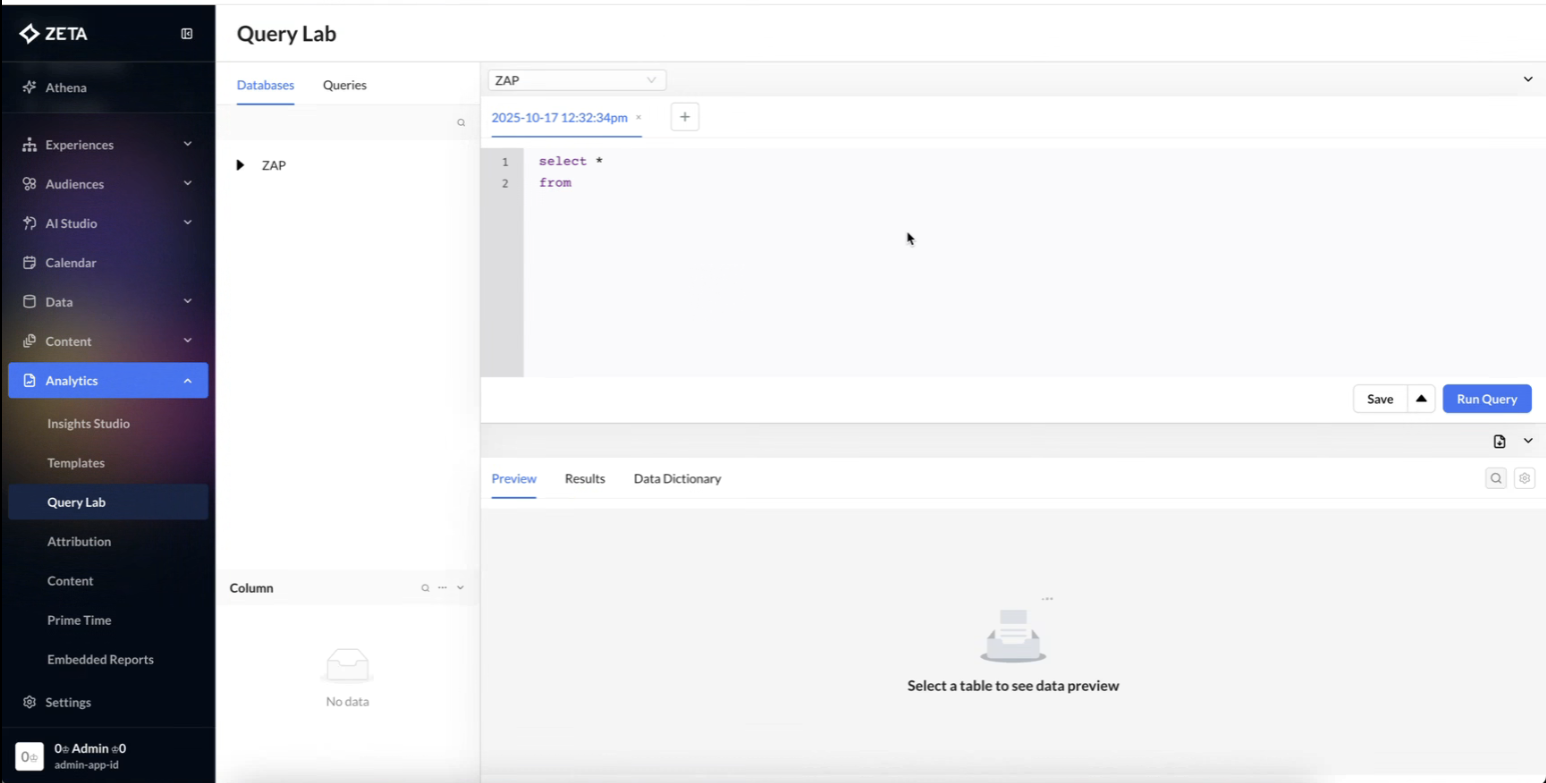Switch to the Queries tab
The height and width of the screenshot is (783, 1546).
pos(344,85)
